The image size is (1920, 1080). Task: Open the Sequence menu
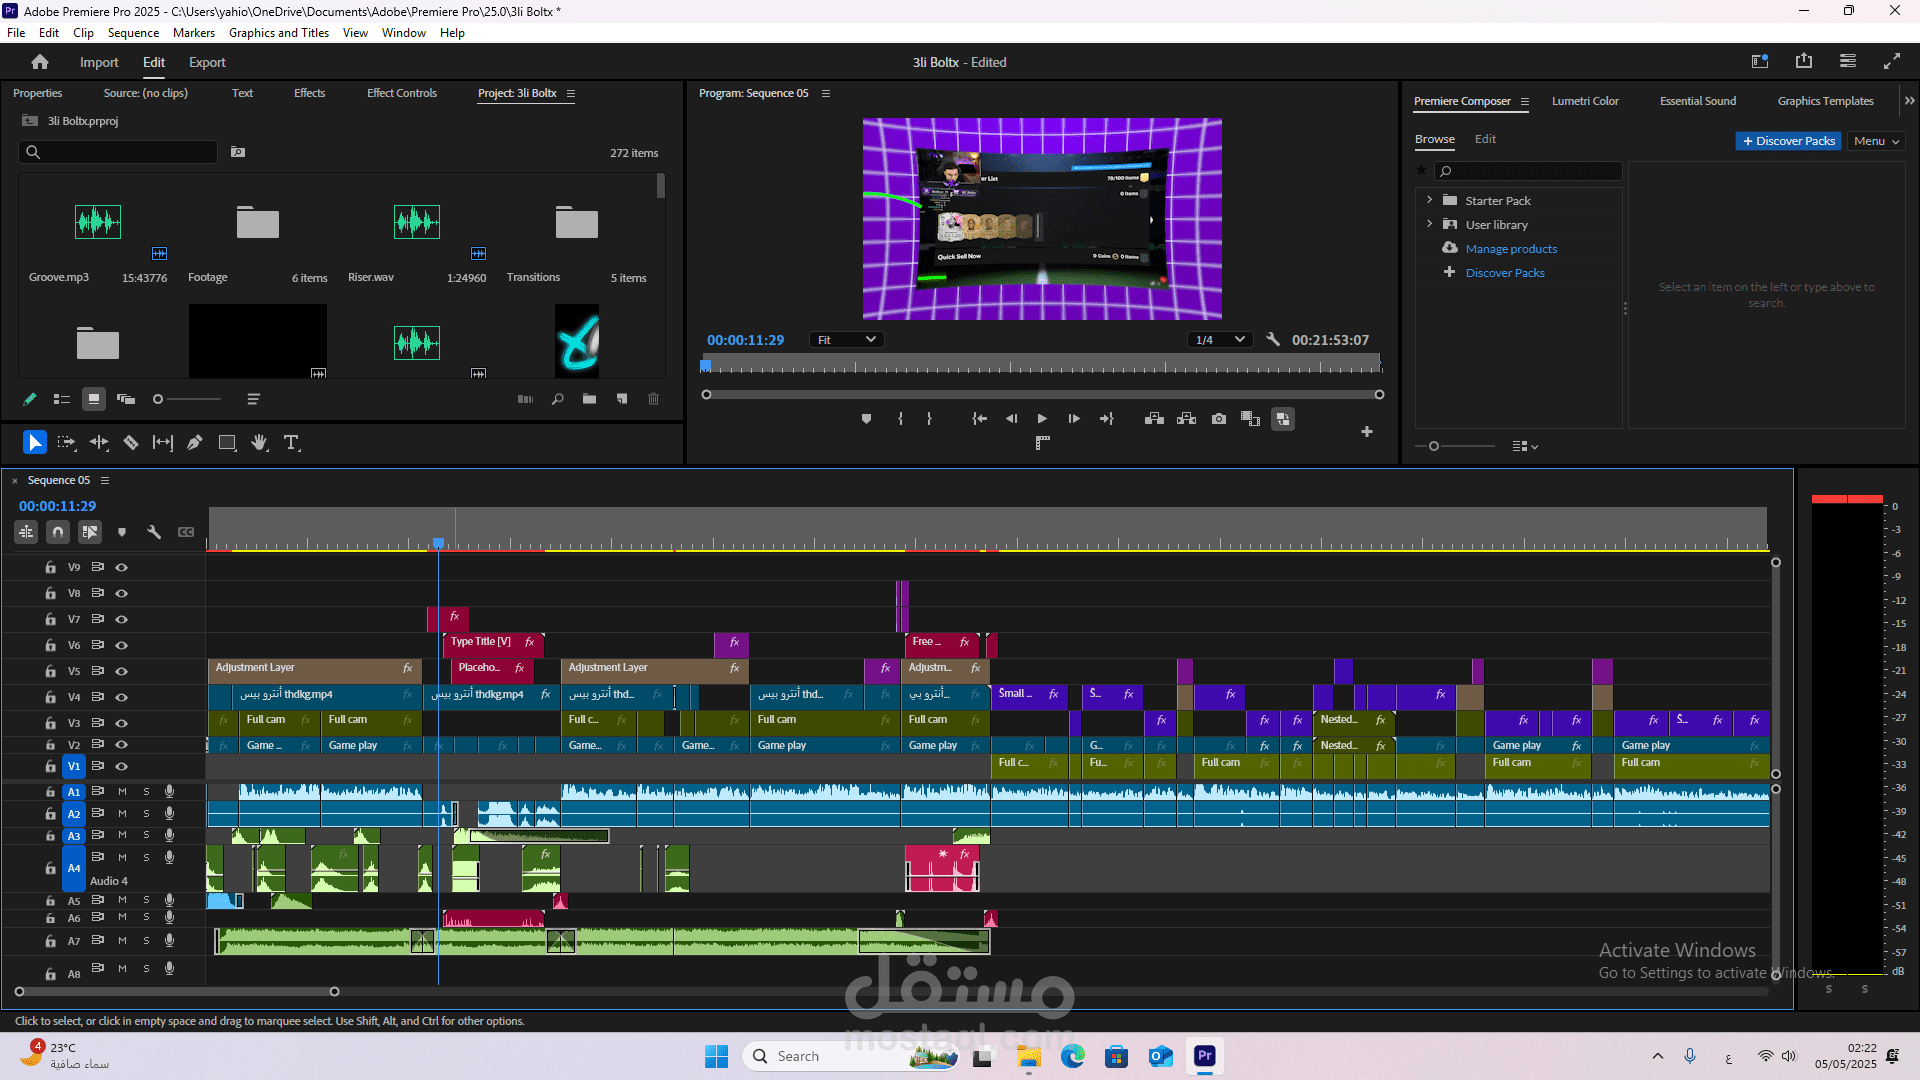pos(133,33)
